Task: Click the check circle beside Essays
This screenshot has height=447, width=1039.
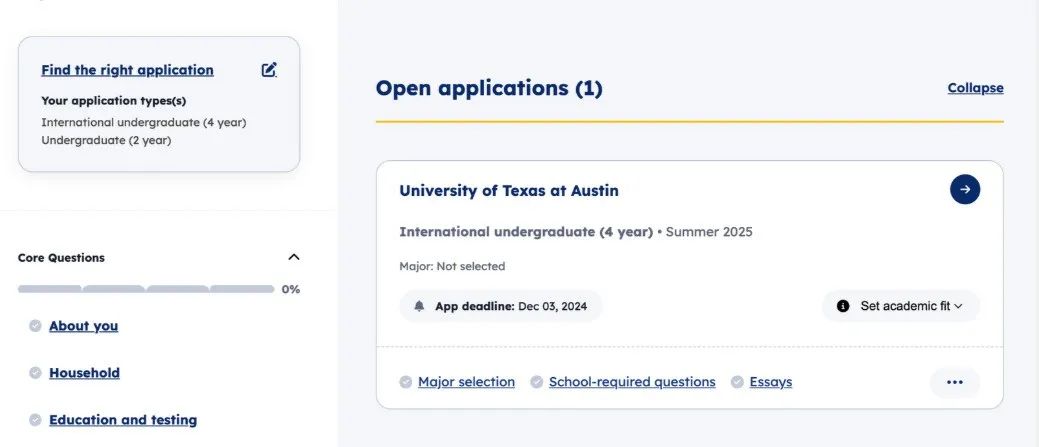Action: point(737,382)
